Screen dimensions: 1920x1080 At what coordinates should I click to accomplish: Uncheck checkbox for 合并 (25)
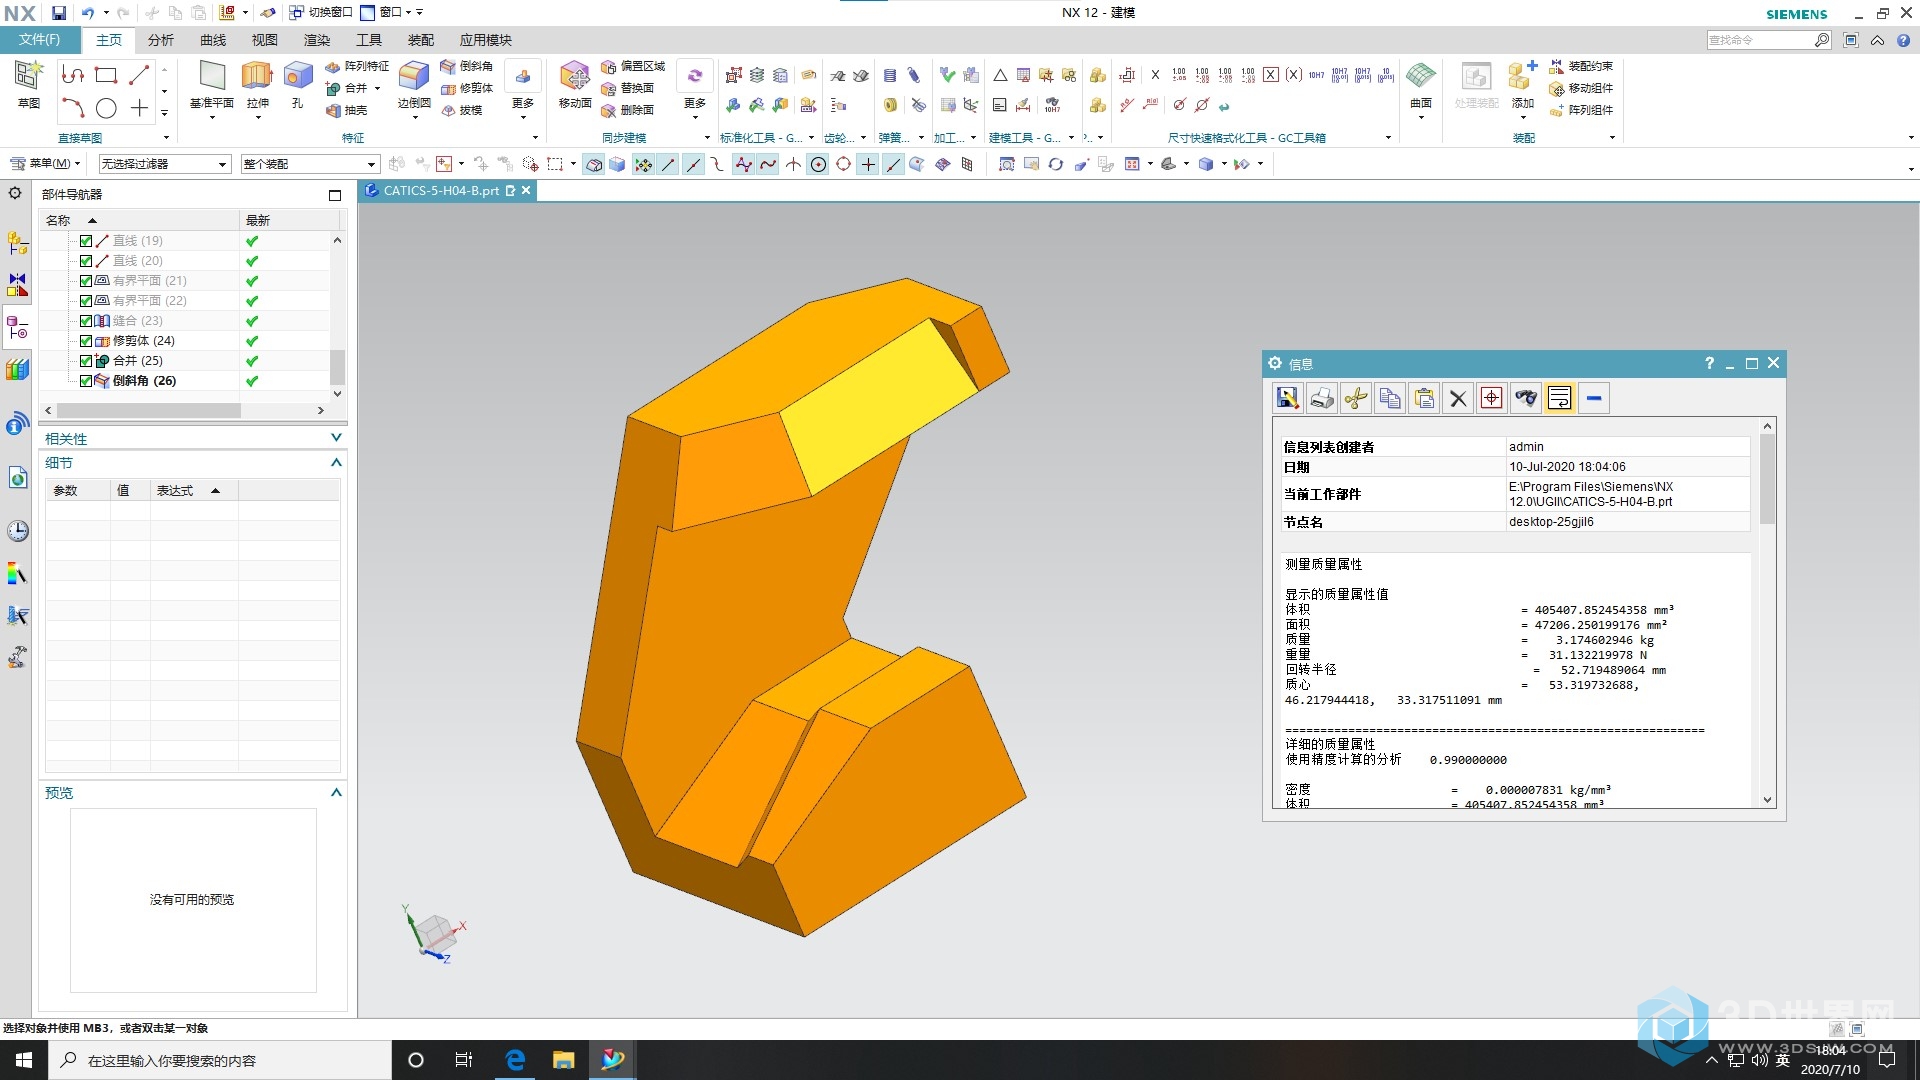point(86,361)
